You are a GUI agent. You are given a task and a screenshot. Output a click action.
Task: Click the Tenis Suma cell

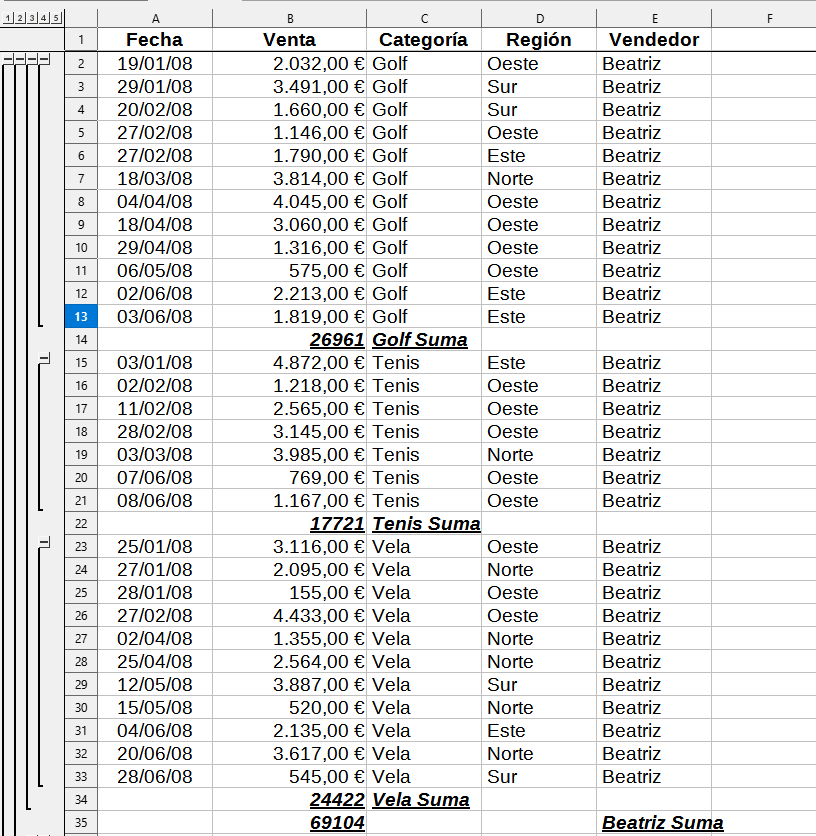tap(423, 523)
